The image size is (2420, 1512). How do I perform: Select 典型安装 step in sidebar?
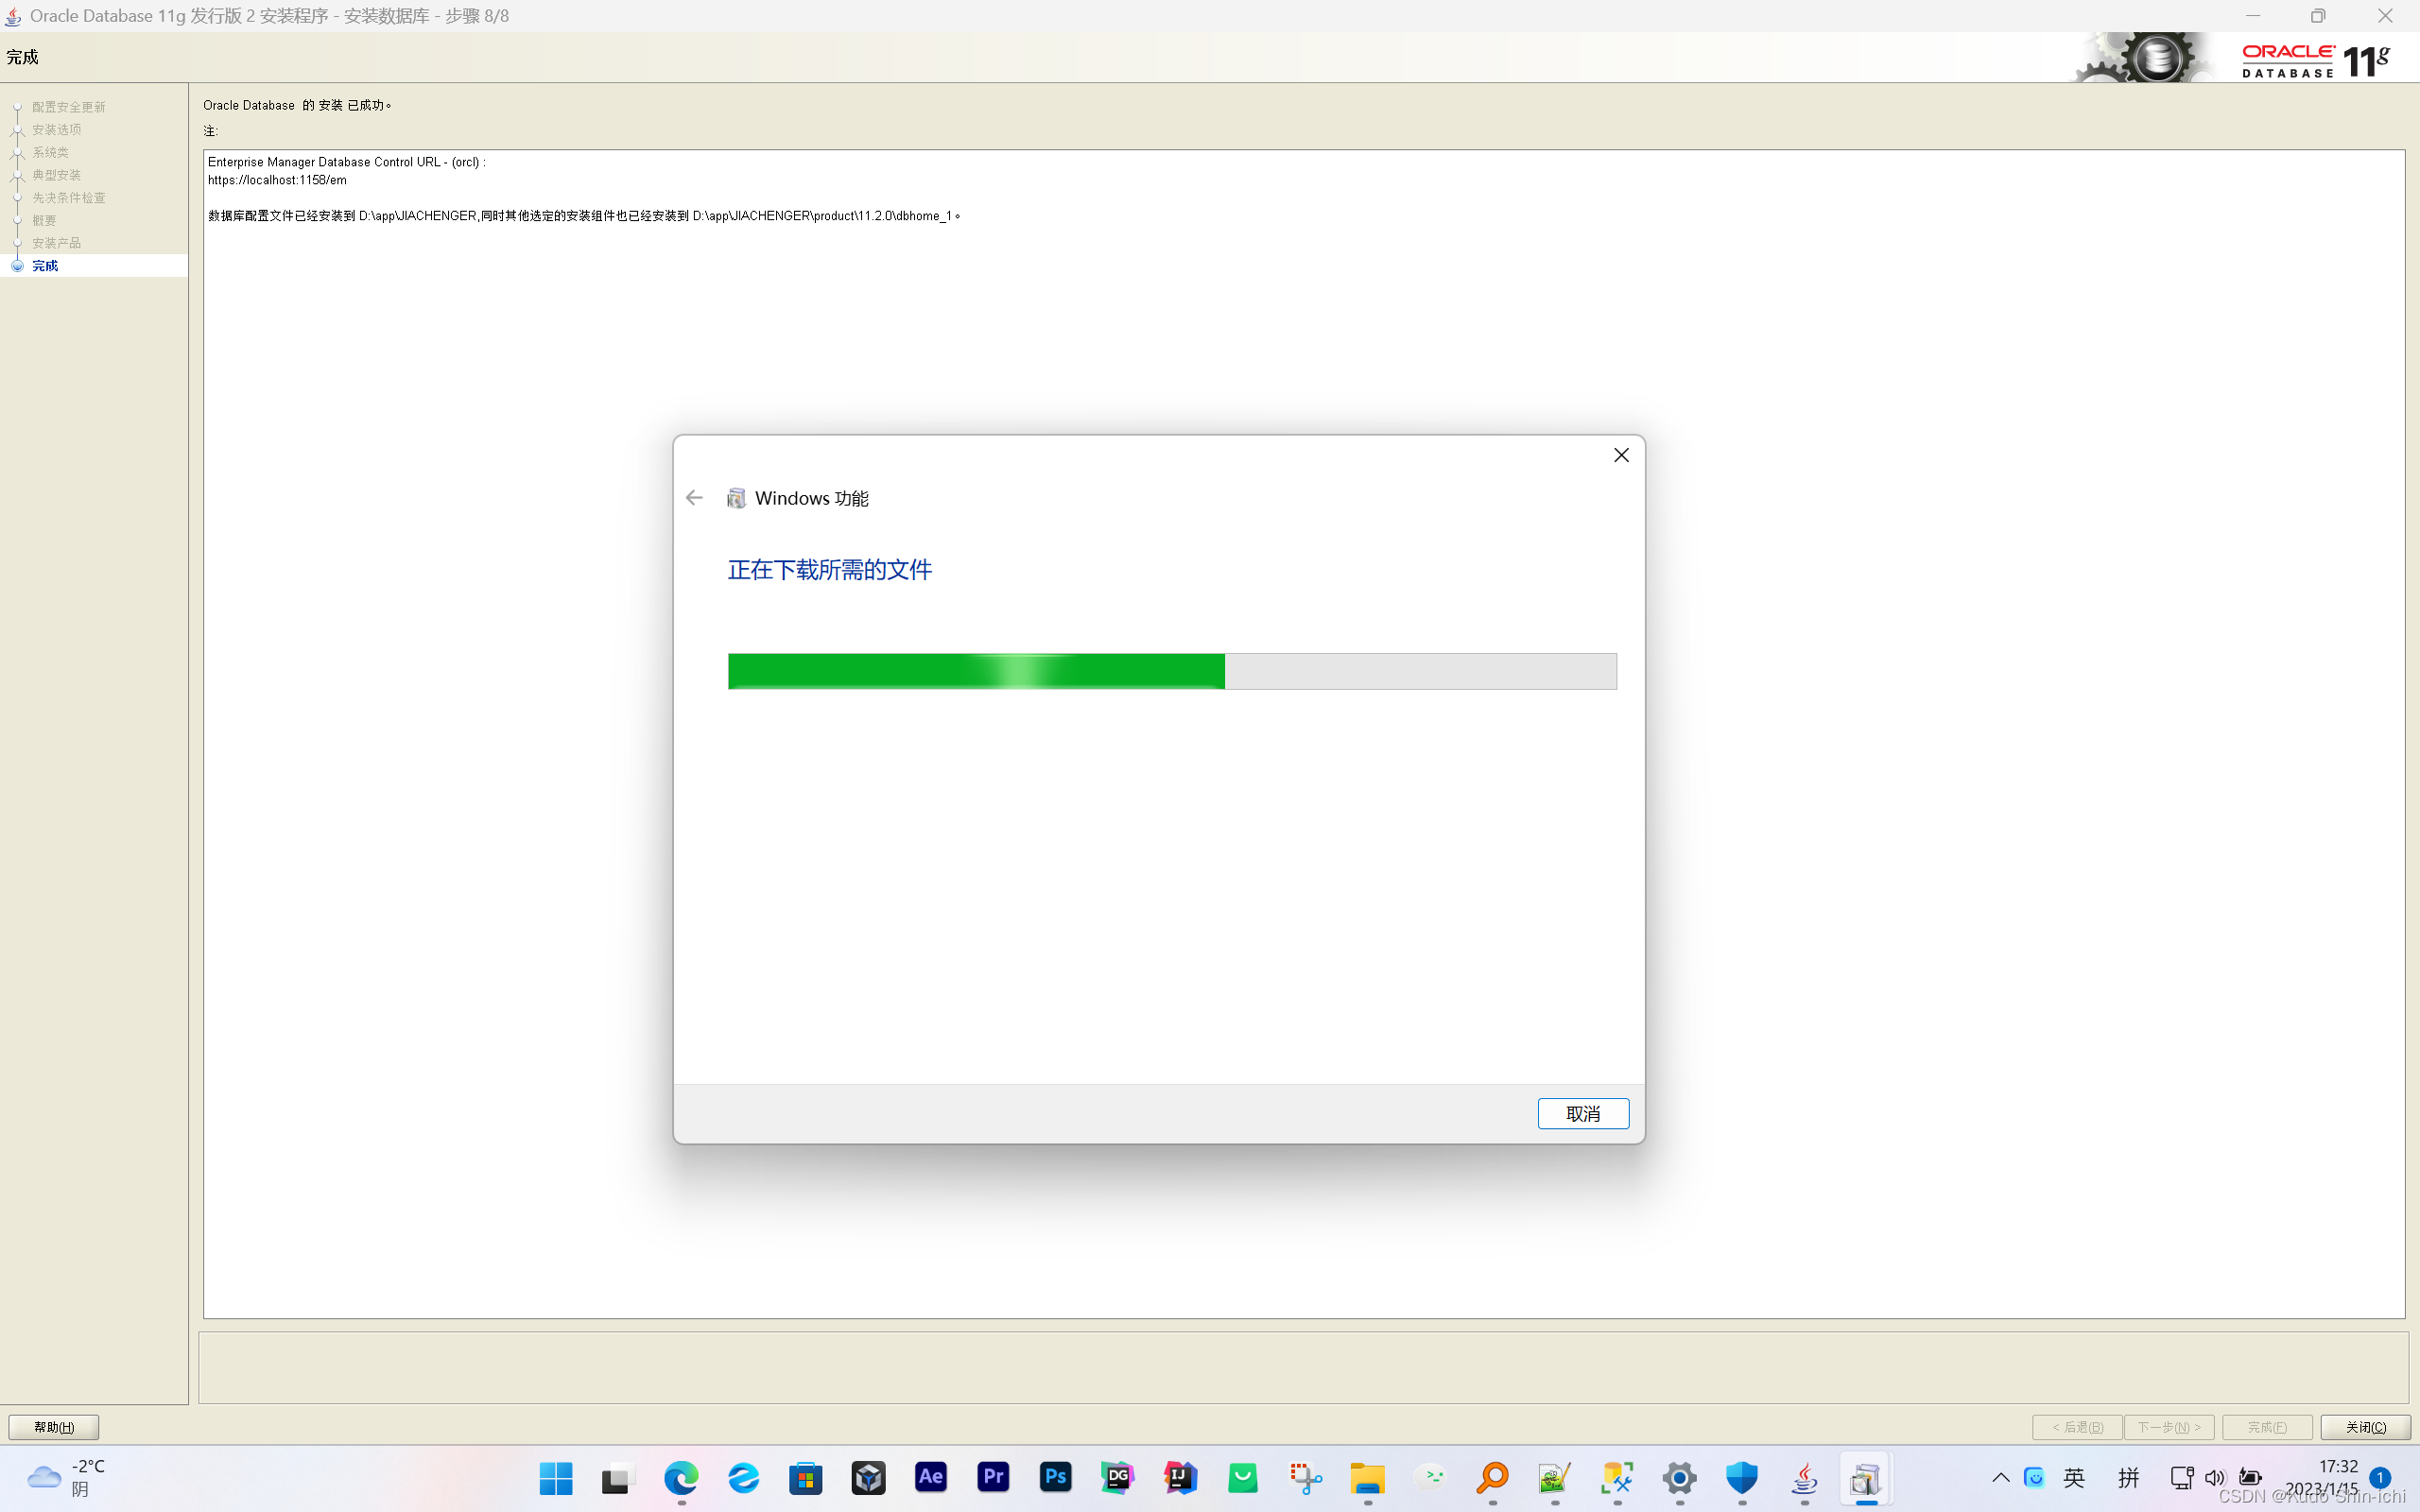pos(56,175)
